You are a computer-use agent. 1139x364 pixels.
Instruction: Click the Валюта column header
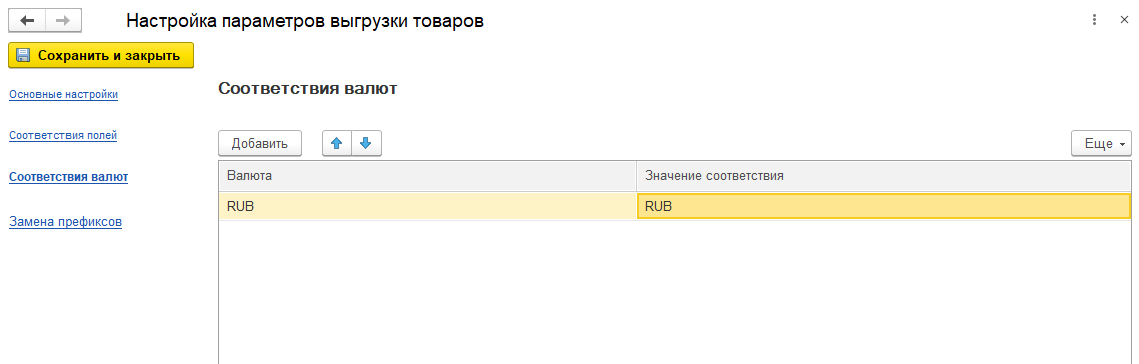[x=428, y=177]
